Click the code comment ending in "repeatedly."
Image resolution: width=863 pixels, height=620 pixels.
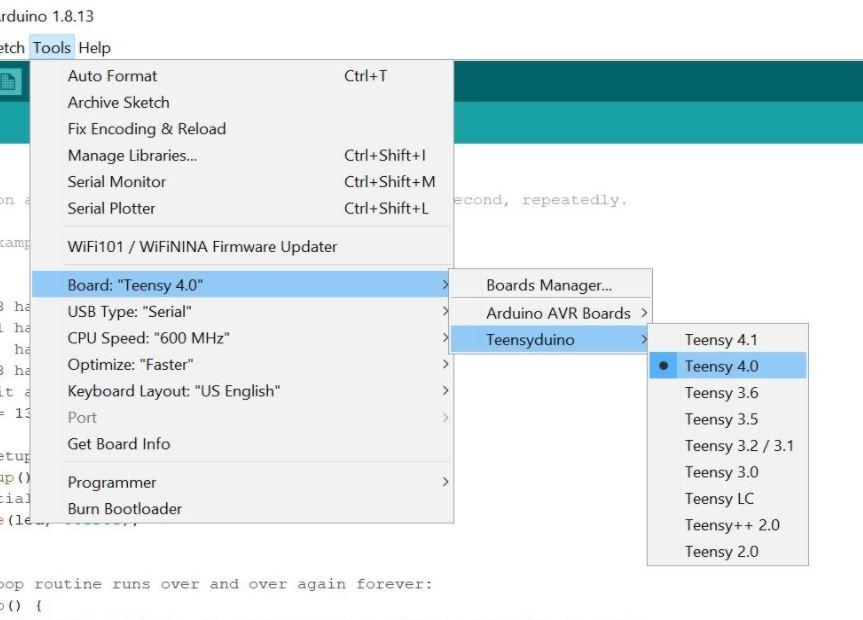[x=539, y=200]
